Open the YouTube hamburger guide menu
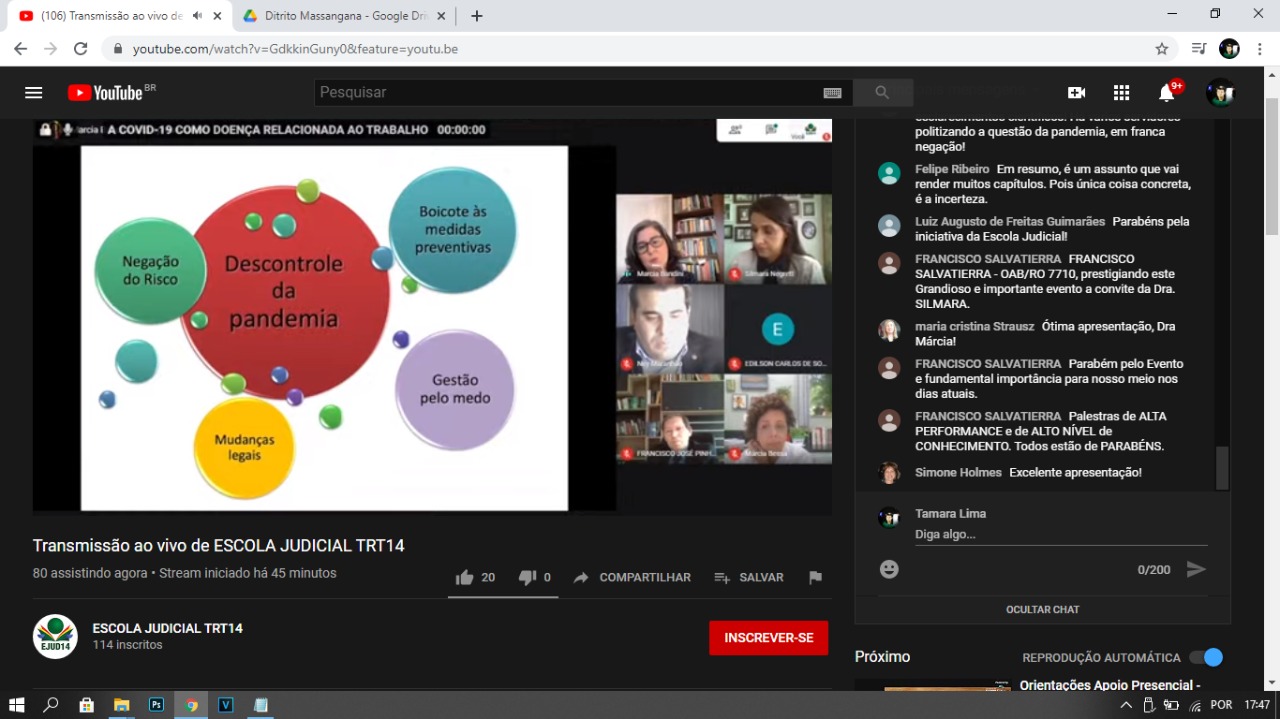The height and width of the screenshot is (719, 1280). point(34,93)
